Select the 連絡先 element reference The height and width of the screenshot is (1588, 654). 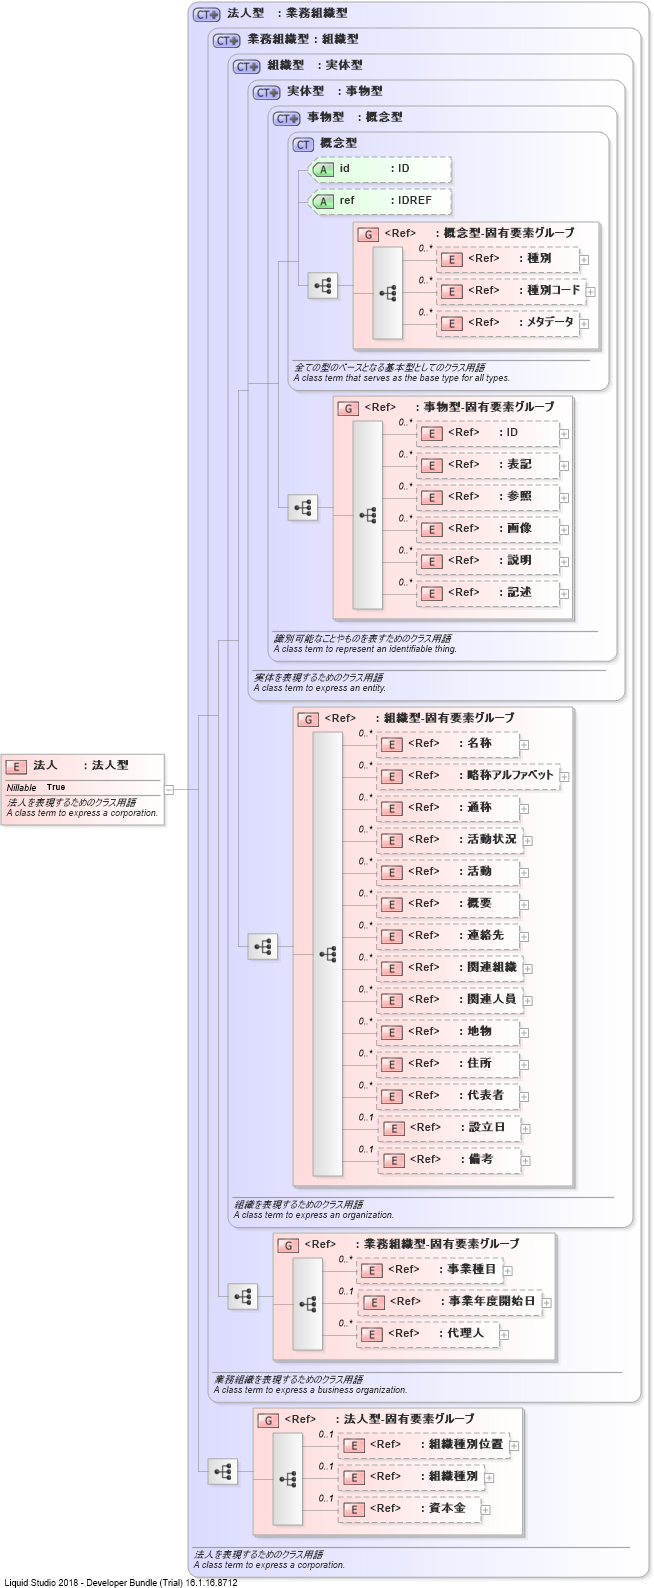tap(448, 936)
